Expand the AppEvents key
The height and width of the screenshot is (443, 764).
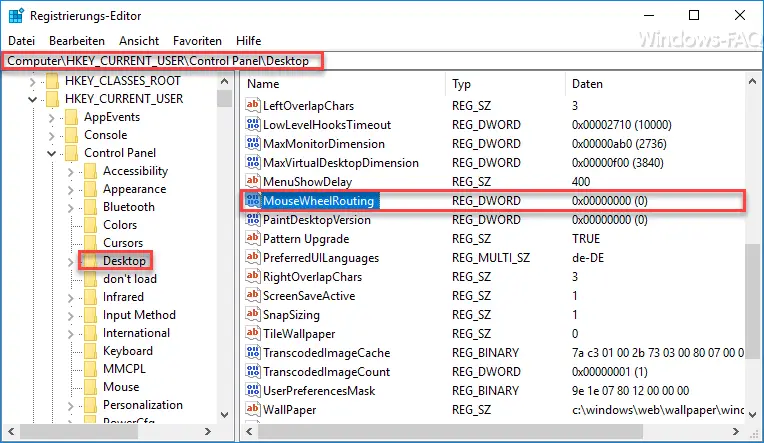click(52, 117)
